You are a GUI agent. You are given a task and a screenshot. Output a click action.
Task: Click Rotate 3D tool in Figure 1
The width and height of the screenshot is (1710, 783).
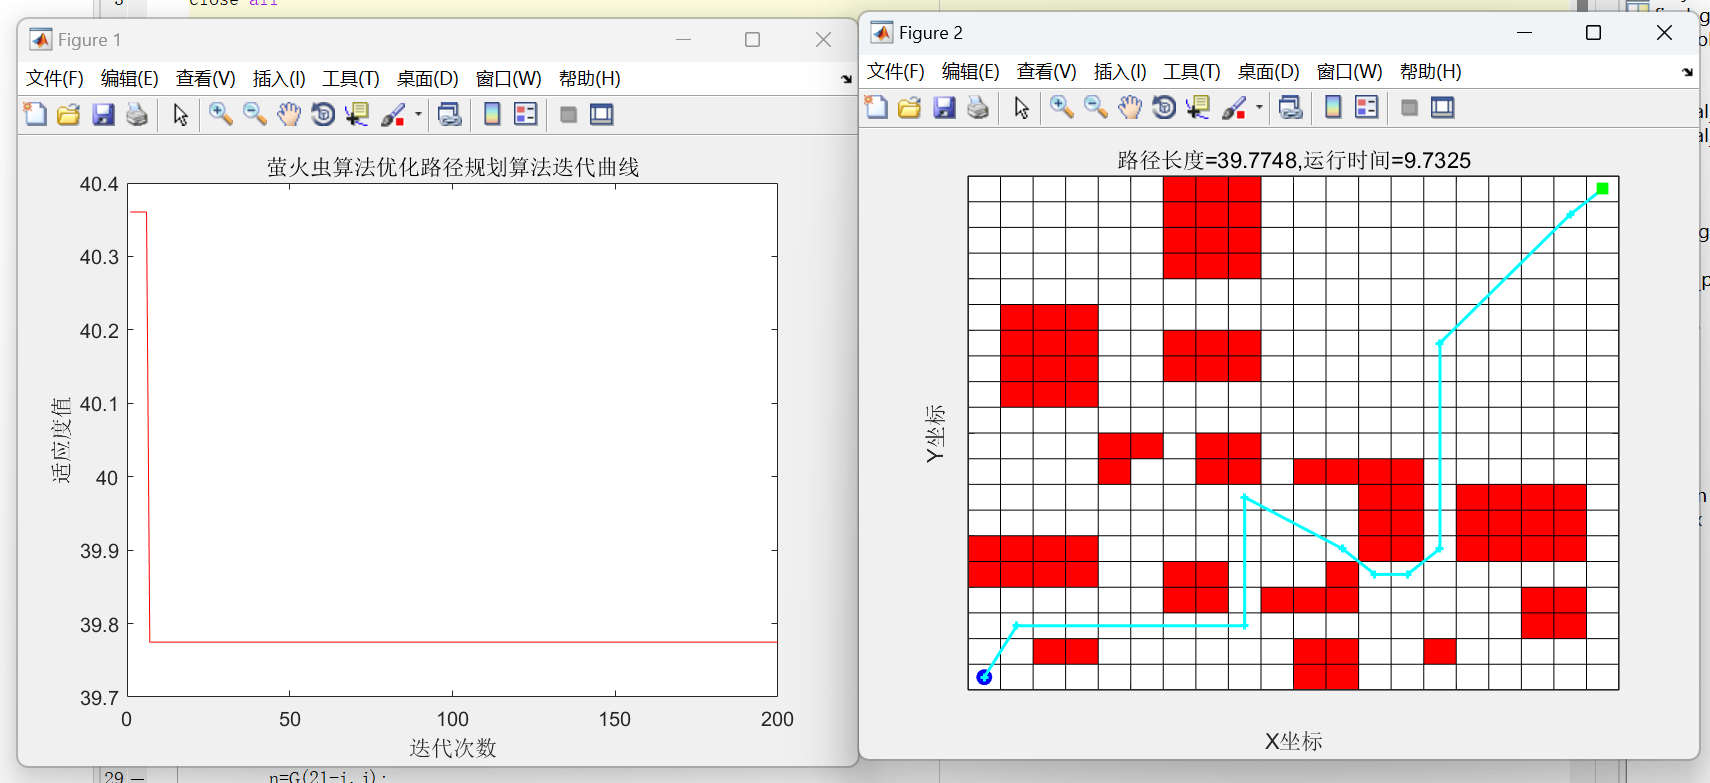[323, 115]
